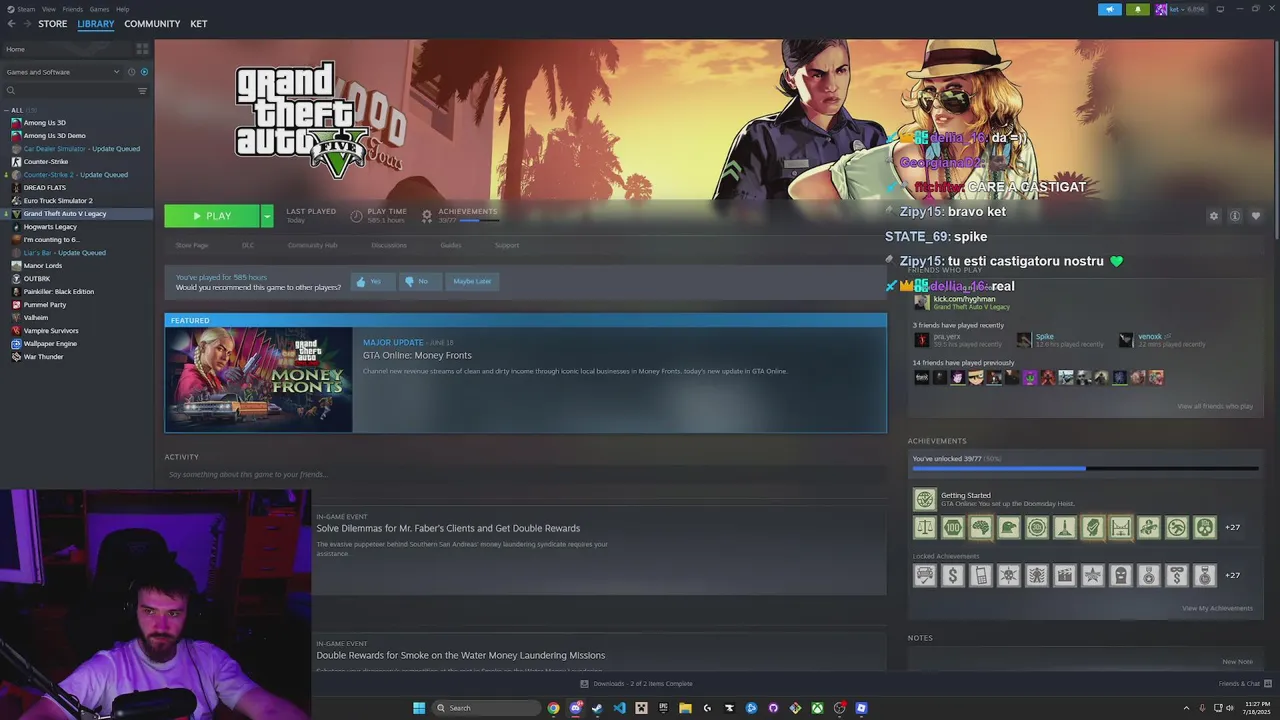Screen dimensions: 1280x720
Task: Click the Say something activity field
Action: 525,474
